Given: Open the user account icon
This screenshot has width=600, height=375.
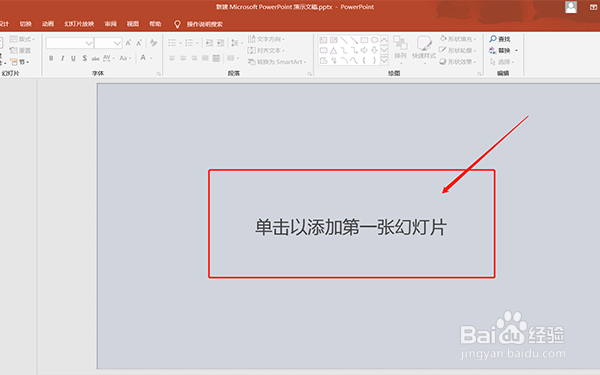Looking at the screenshot, I should tap(571, 7).
